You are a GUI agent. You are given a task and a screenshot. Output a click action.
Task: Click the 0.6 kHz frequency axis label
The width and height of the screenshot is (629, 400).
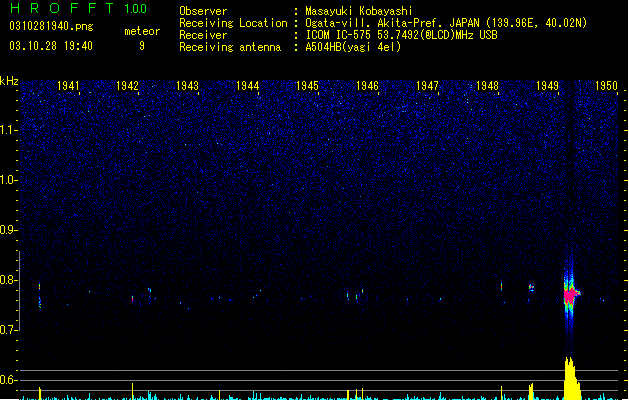pos(8,380)
